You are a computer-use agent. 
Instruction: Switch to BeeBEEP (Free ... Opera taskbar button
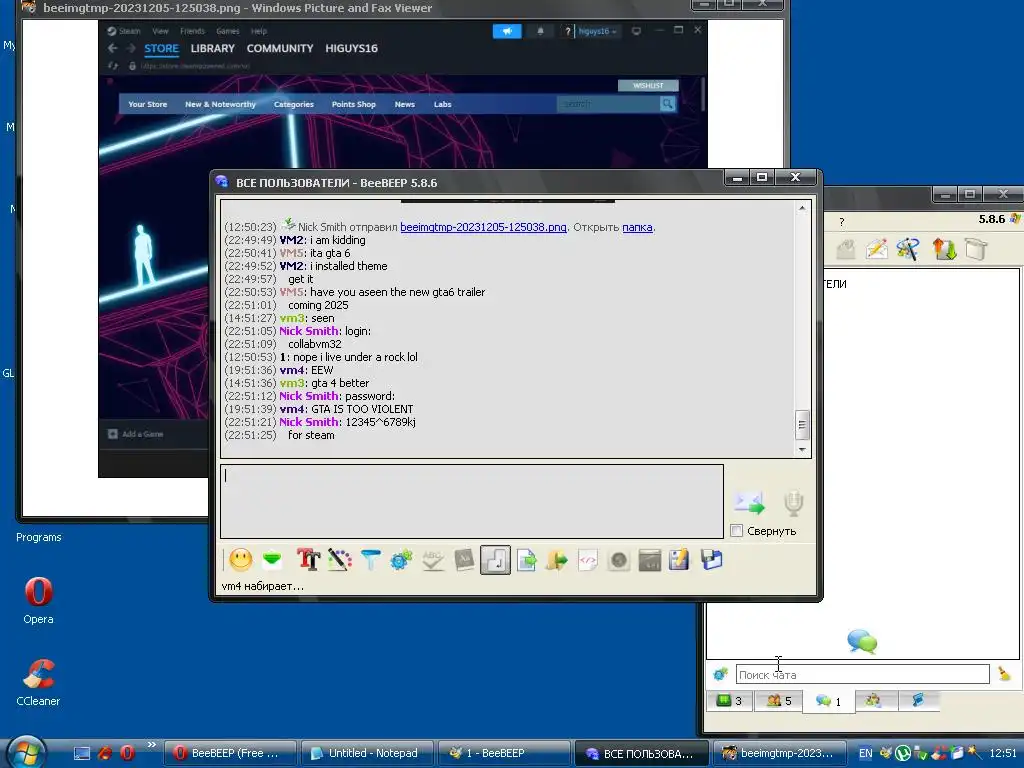(x=229, y=753)
